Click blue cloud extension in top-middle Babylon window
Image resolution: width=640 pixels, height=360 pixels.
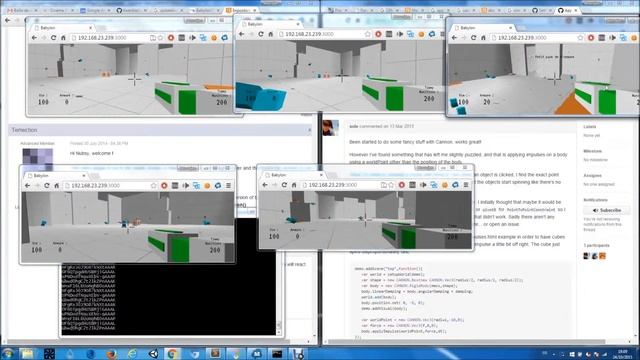(432, 34)
